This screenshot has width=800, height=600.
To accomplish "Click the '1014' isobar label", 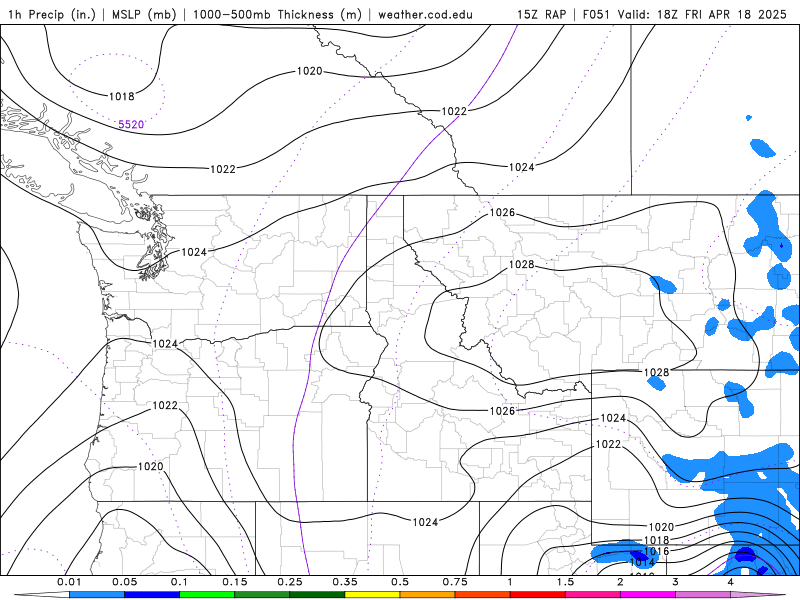I will (642, 562).
